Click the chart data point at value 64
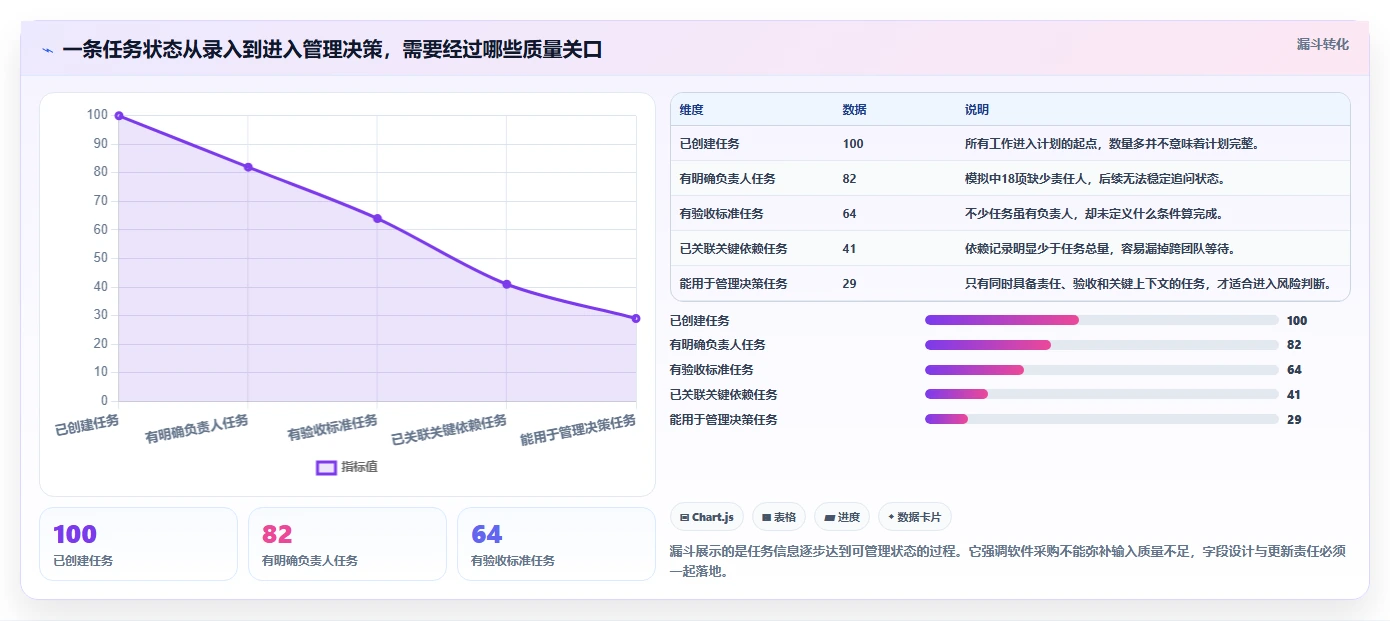The image size is (1390, 621). pyautogui.click(x=377, y=218)
